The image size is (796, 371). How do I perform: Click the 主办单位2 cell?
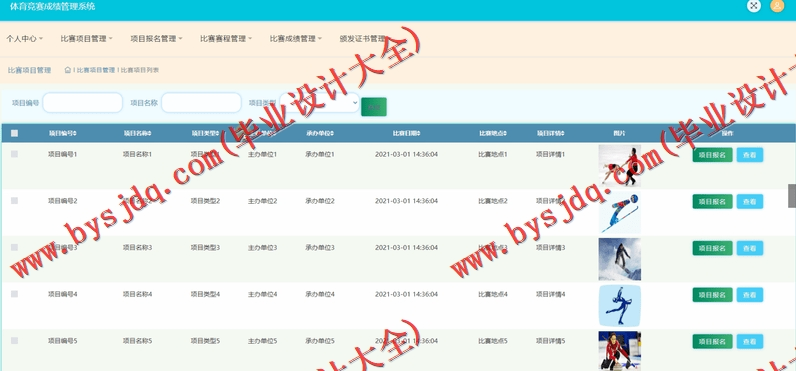tap(262, 201)
